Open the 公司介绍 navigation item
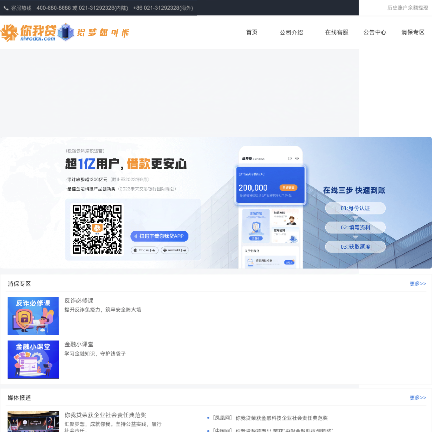The height and width of the screenshot is (432, 432). 291,32
